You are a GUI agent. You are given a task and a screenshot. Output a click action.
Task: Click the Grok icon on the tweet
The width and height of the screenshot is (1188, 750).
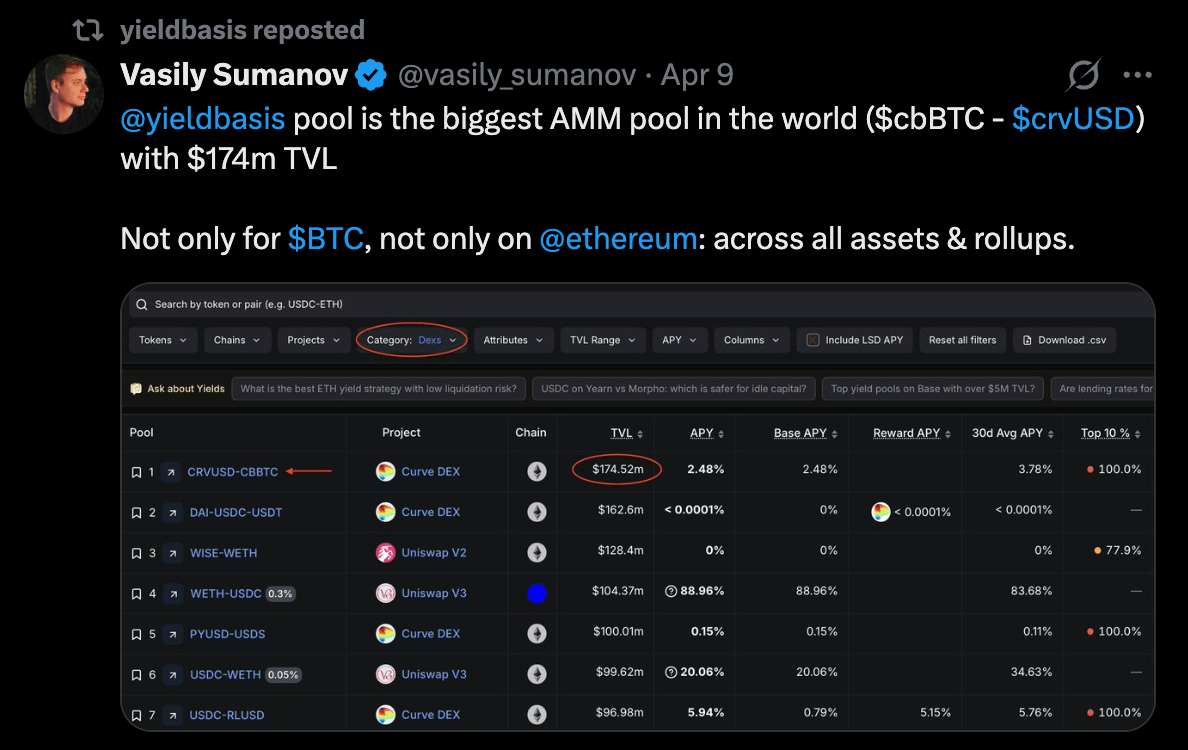pos(1084,75)
